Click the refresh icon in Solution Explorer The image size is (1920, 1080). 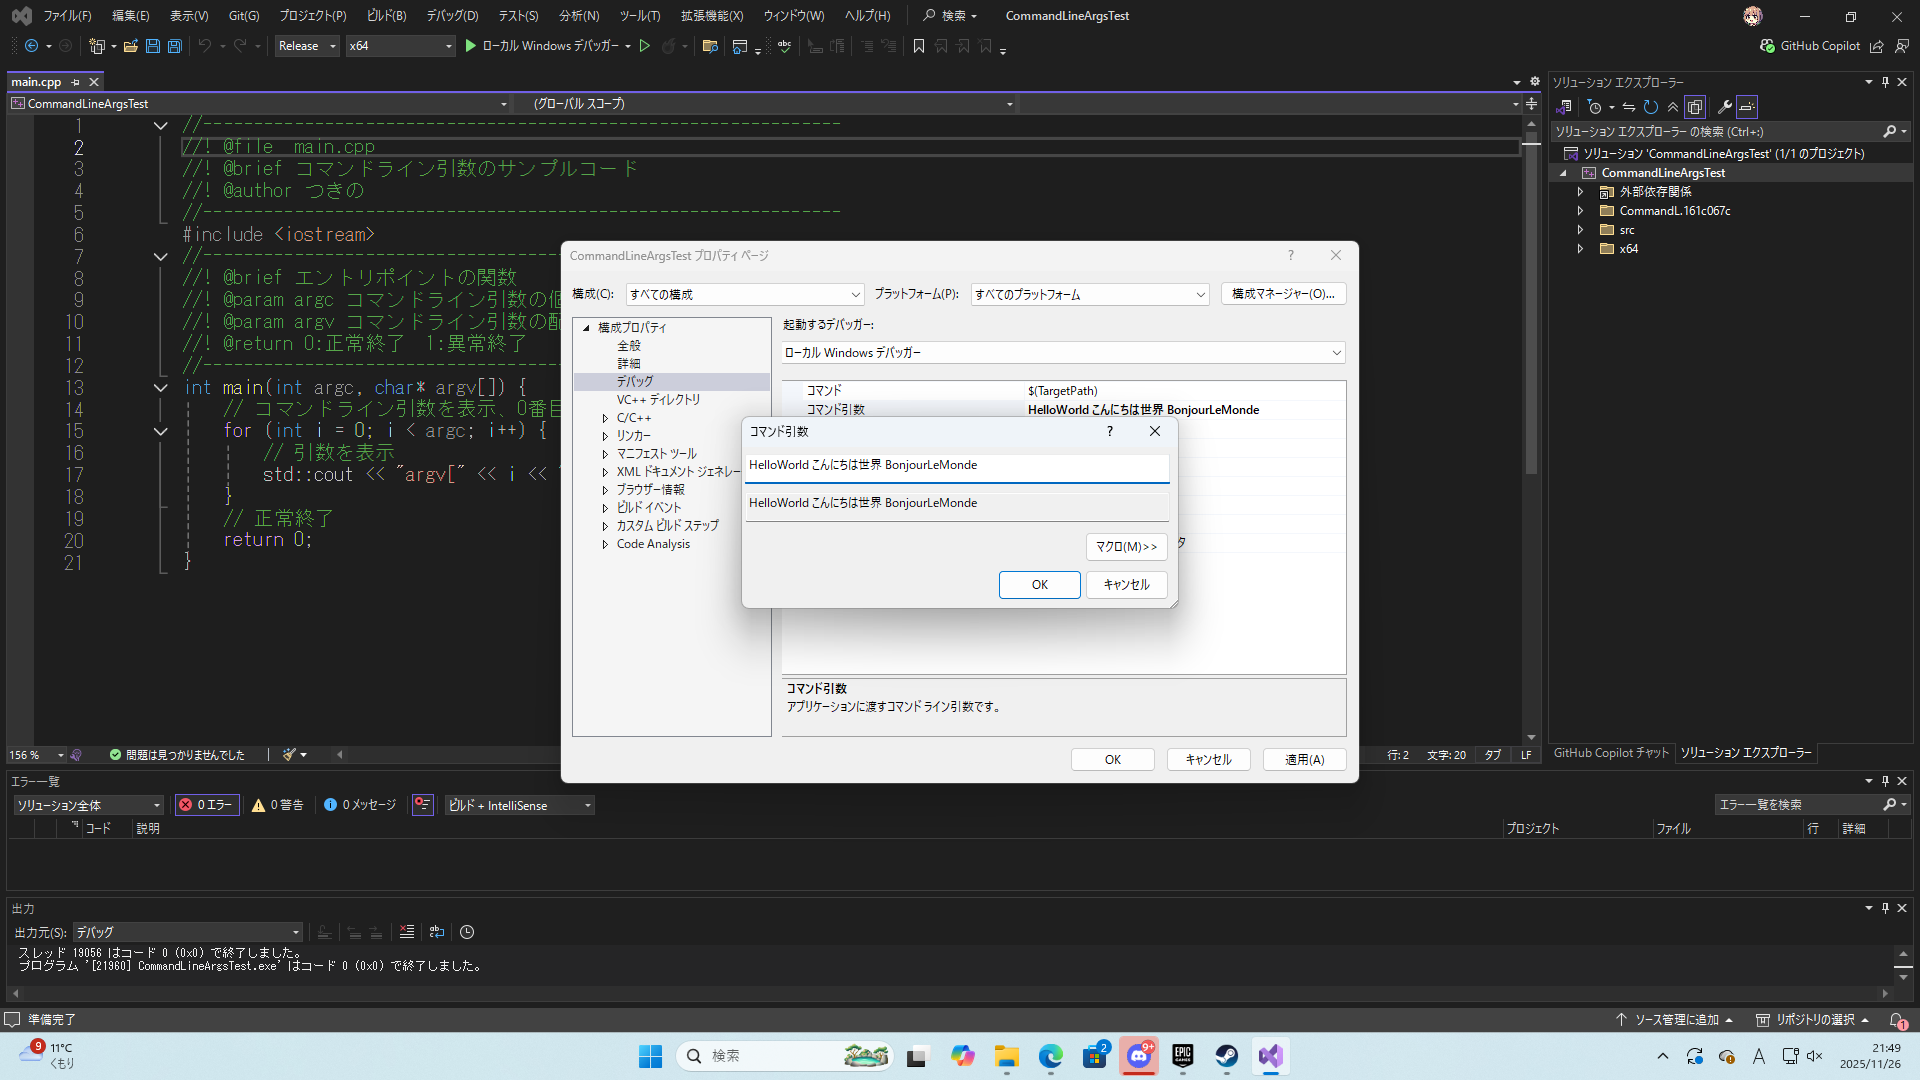[x=1651, y=107]
